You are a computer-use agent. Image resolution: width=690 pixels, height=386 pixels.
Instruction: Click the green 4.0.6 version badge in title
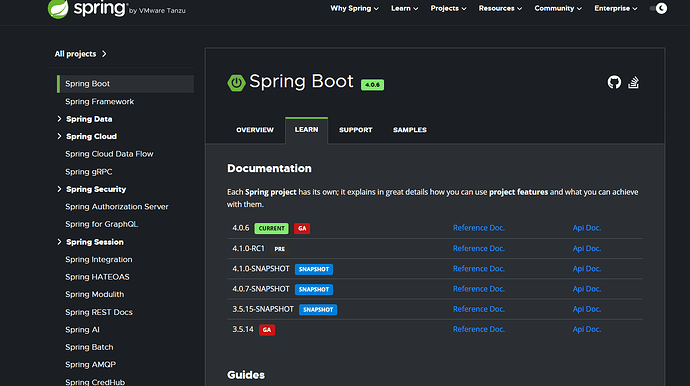click(372, 85)
